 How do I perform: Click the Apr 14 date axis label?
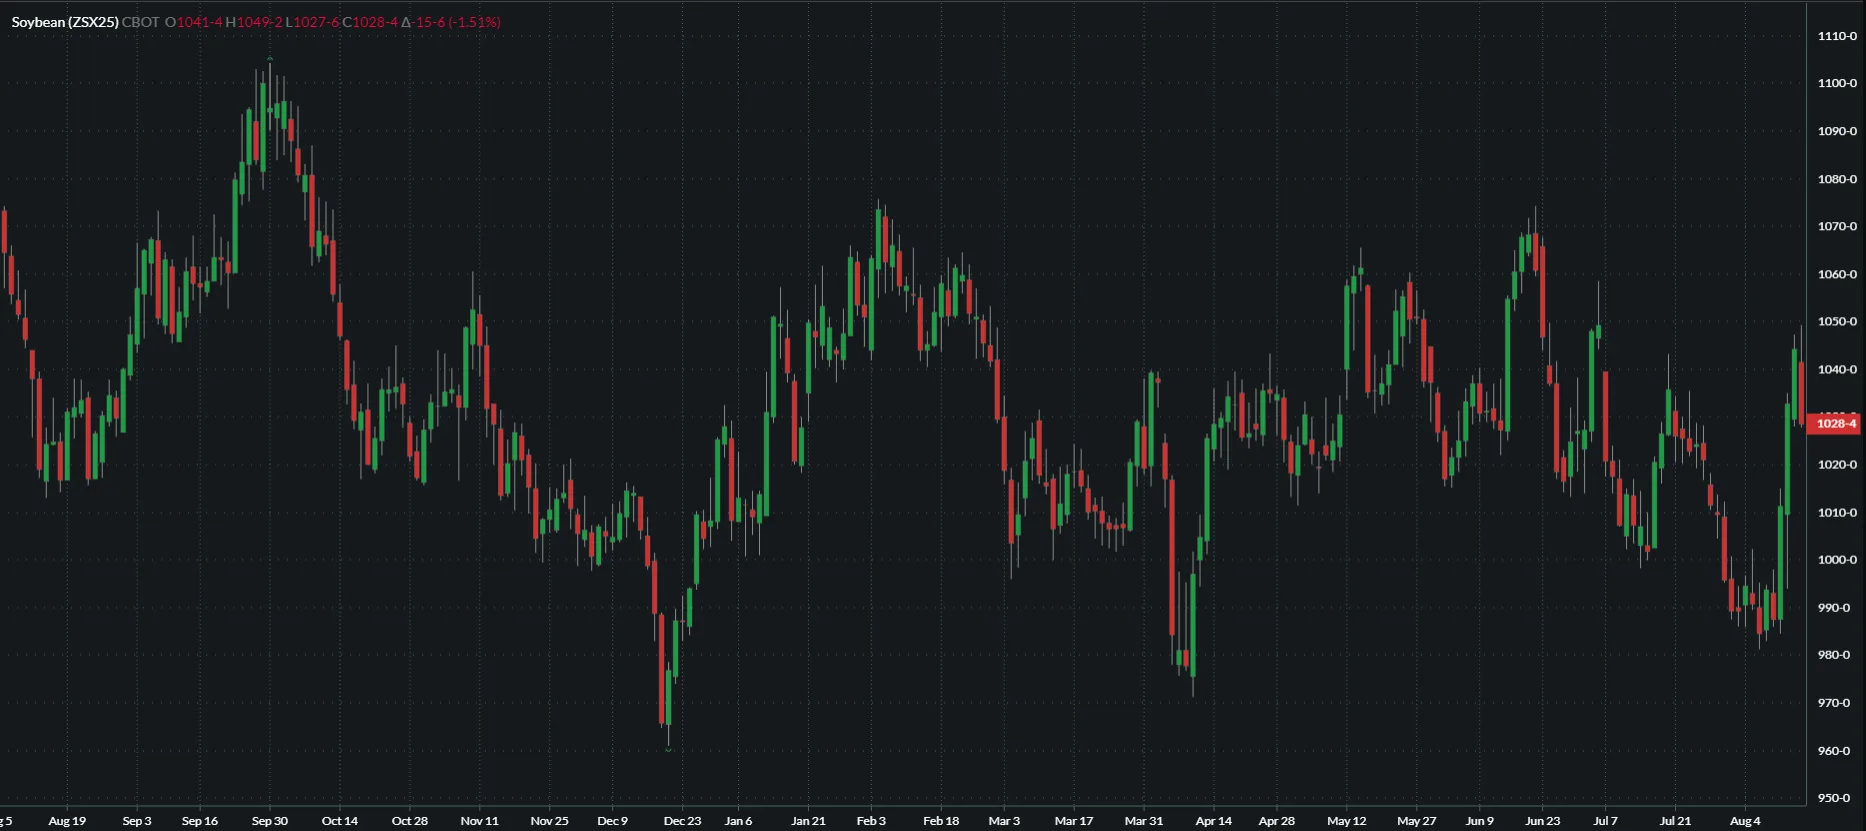[x=1213, y=821]
